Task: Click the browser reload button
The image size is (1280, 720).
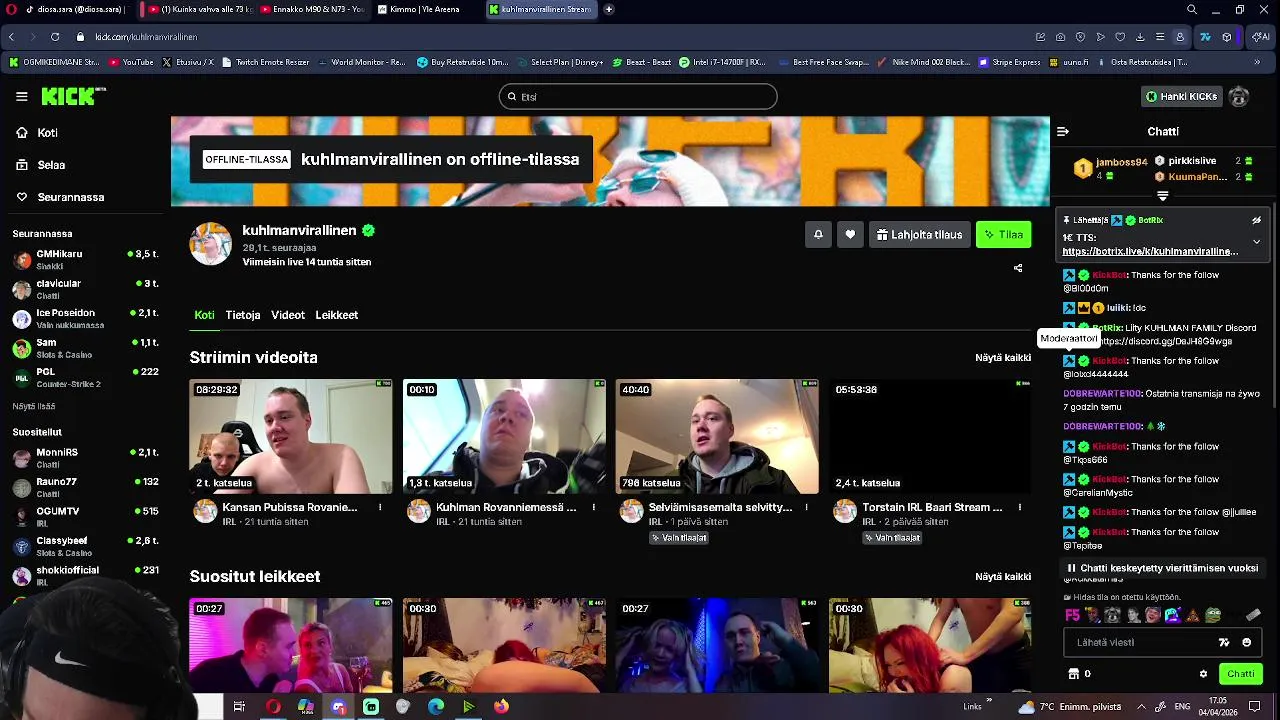Action: [x=54, y=37]
